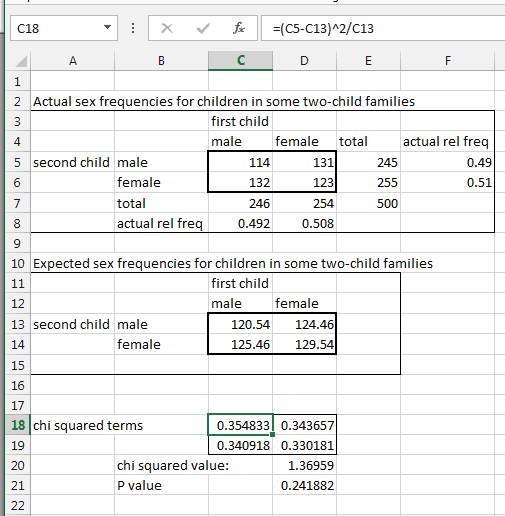
Task: Select column C header
Action: 240,61
